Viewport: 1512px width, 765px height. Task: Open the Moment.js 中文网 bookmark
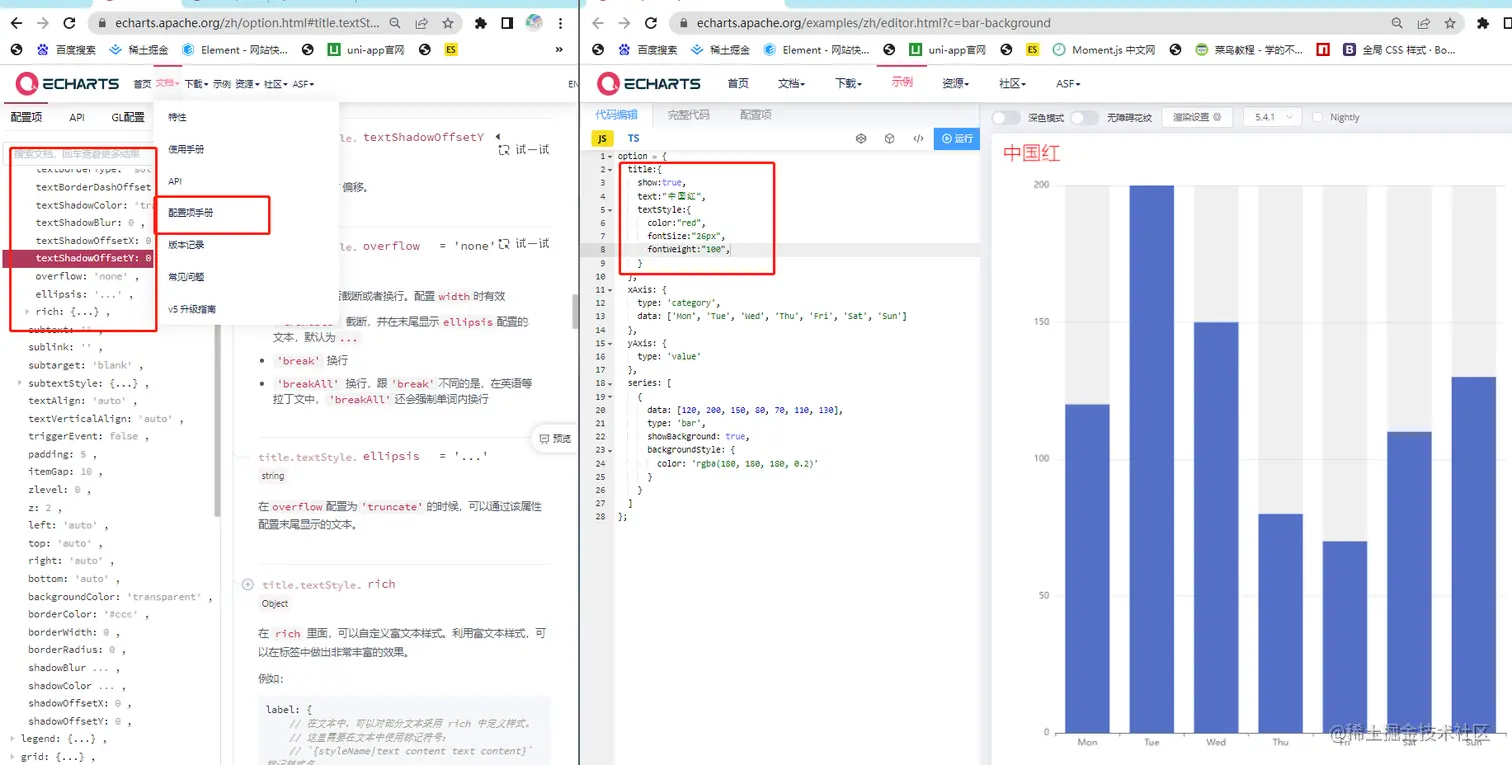[1103, 49]
